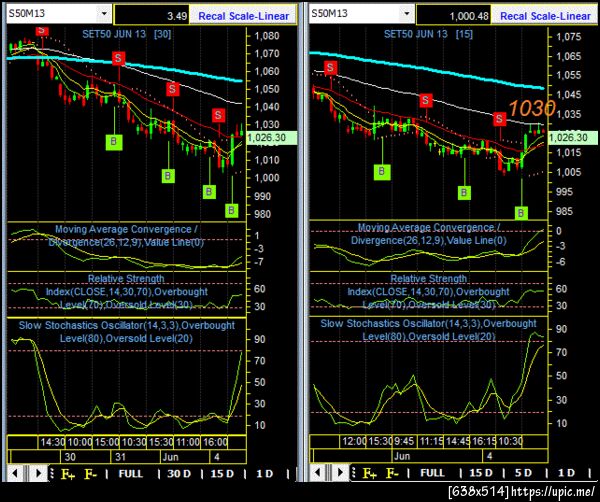600x502 pixels.
Task: Select 30 D range in left chart
Action: click(179, 474)
